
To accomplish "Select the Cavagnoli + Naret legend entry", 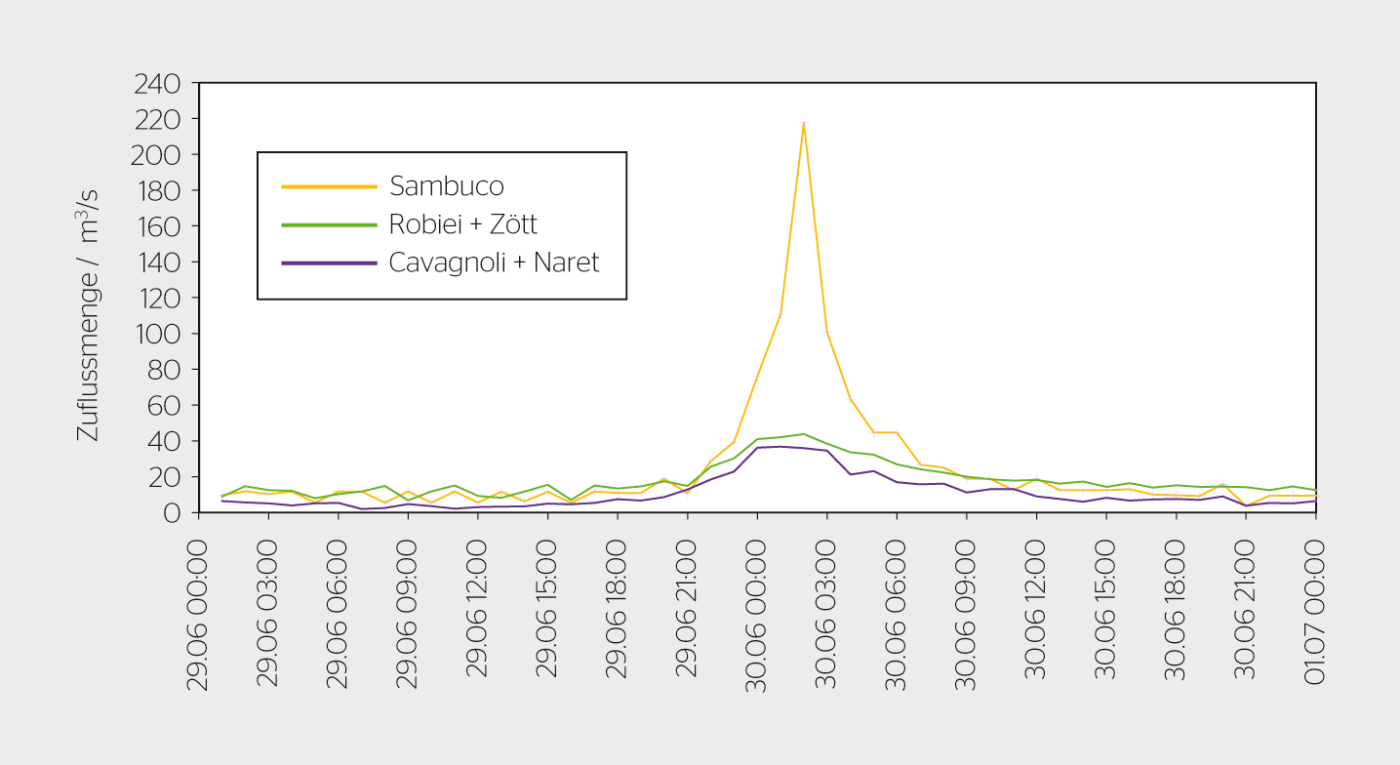I will pos(493,263).
